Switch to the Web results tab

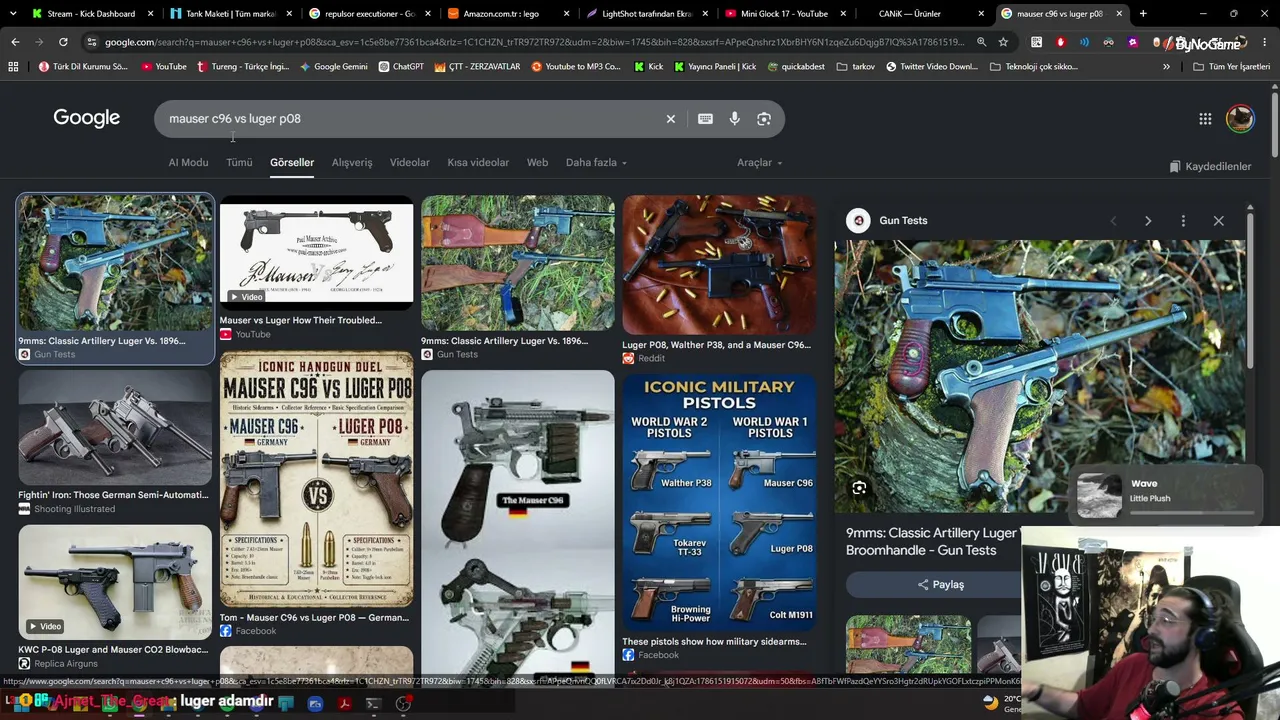537,163
